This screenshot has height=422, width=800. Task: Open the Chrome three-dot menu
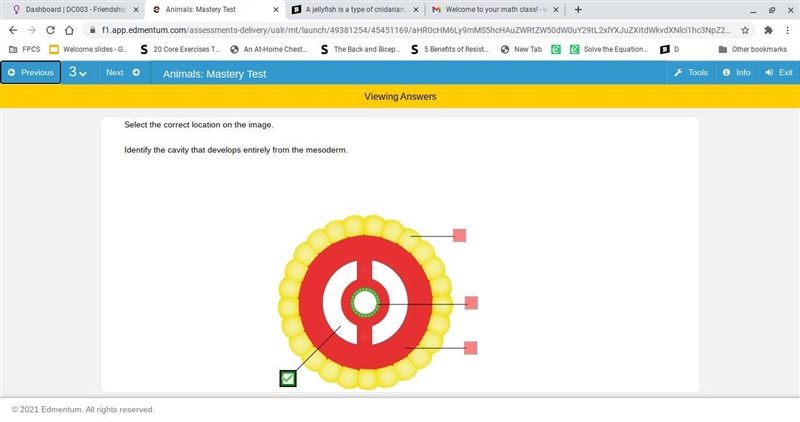(787, 30)
